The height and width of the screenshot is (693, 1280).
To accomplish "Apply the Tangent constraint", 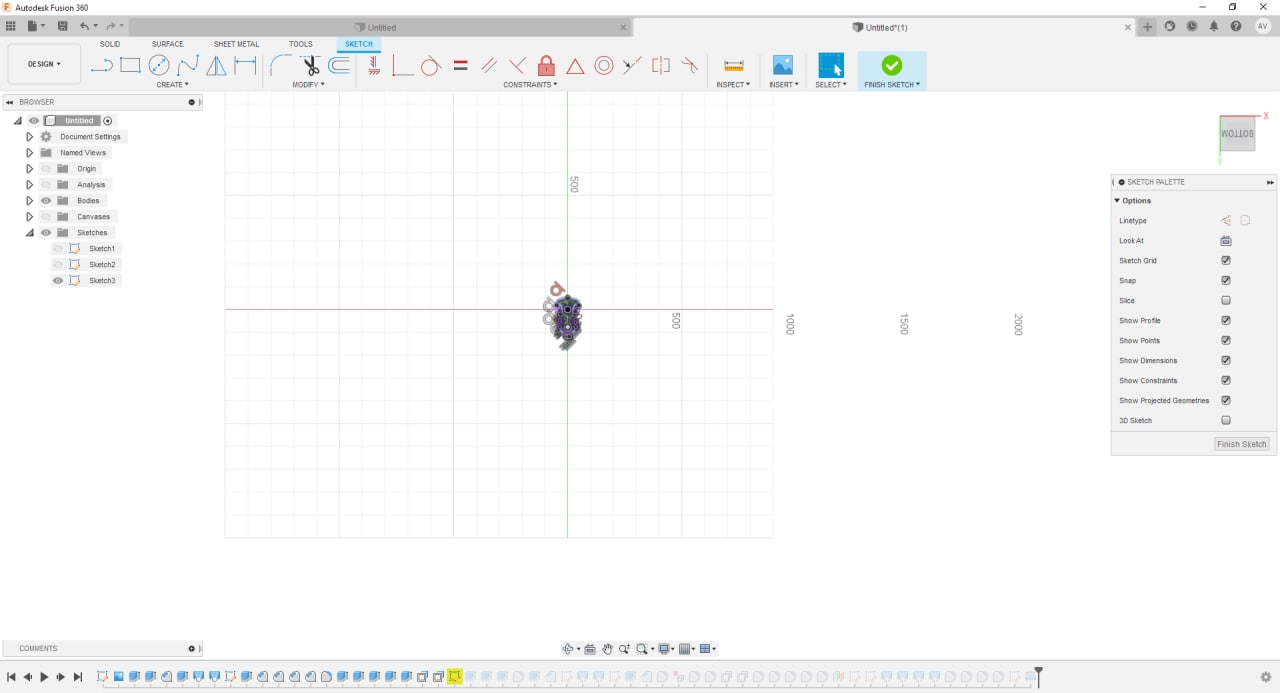I will tap(431, 66).
